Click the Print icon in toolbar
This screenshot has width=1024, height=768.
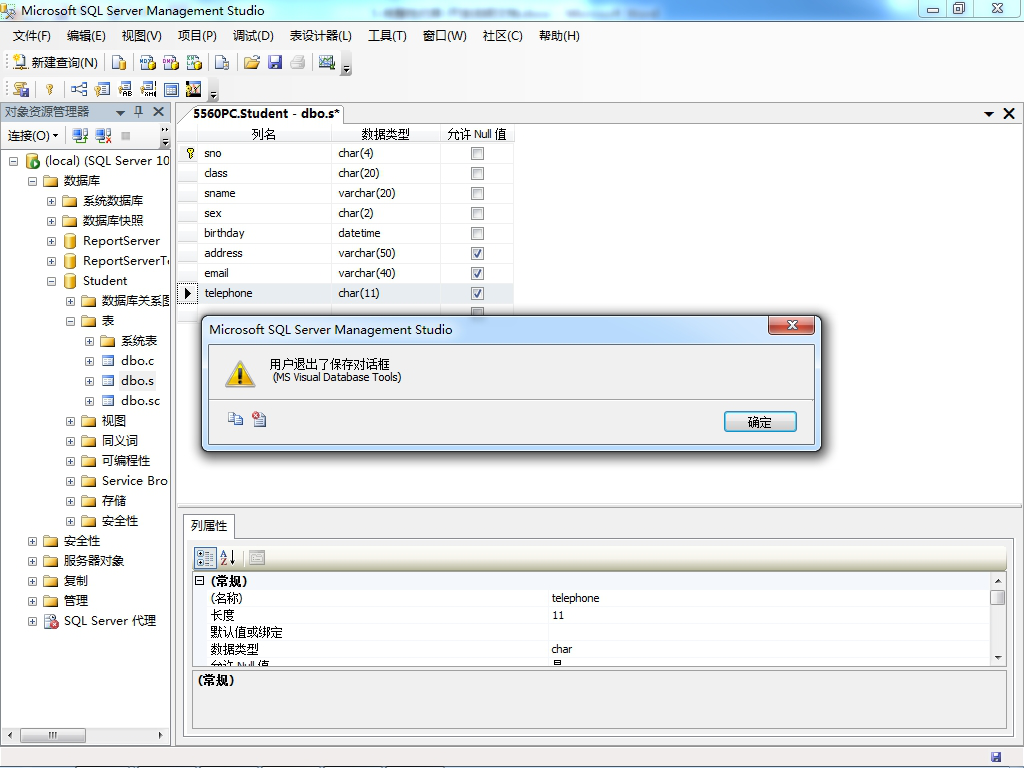coord(298,63)
